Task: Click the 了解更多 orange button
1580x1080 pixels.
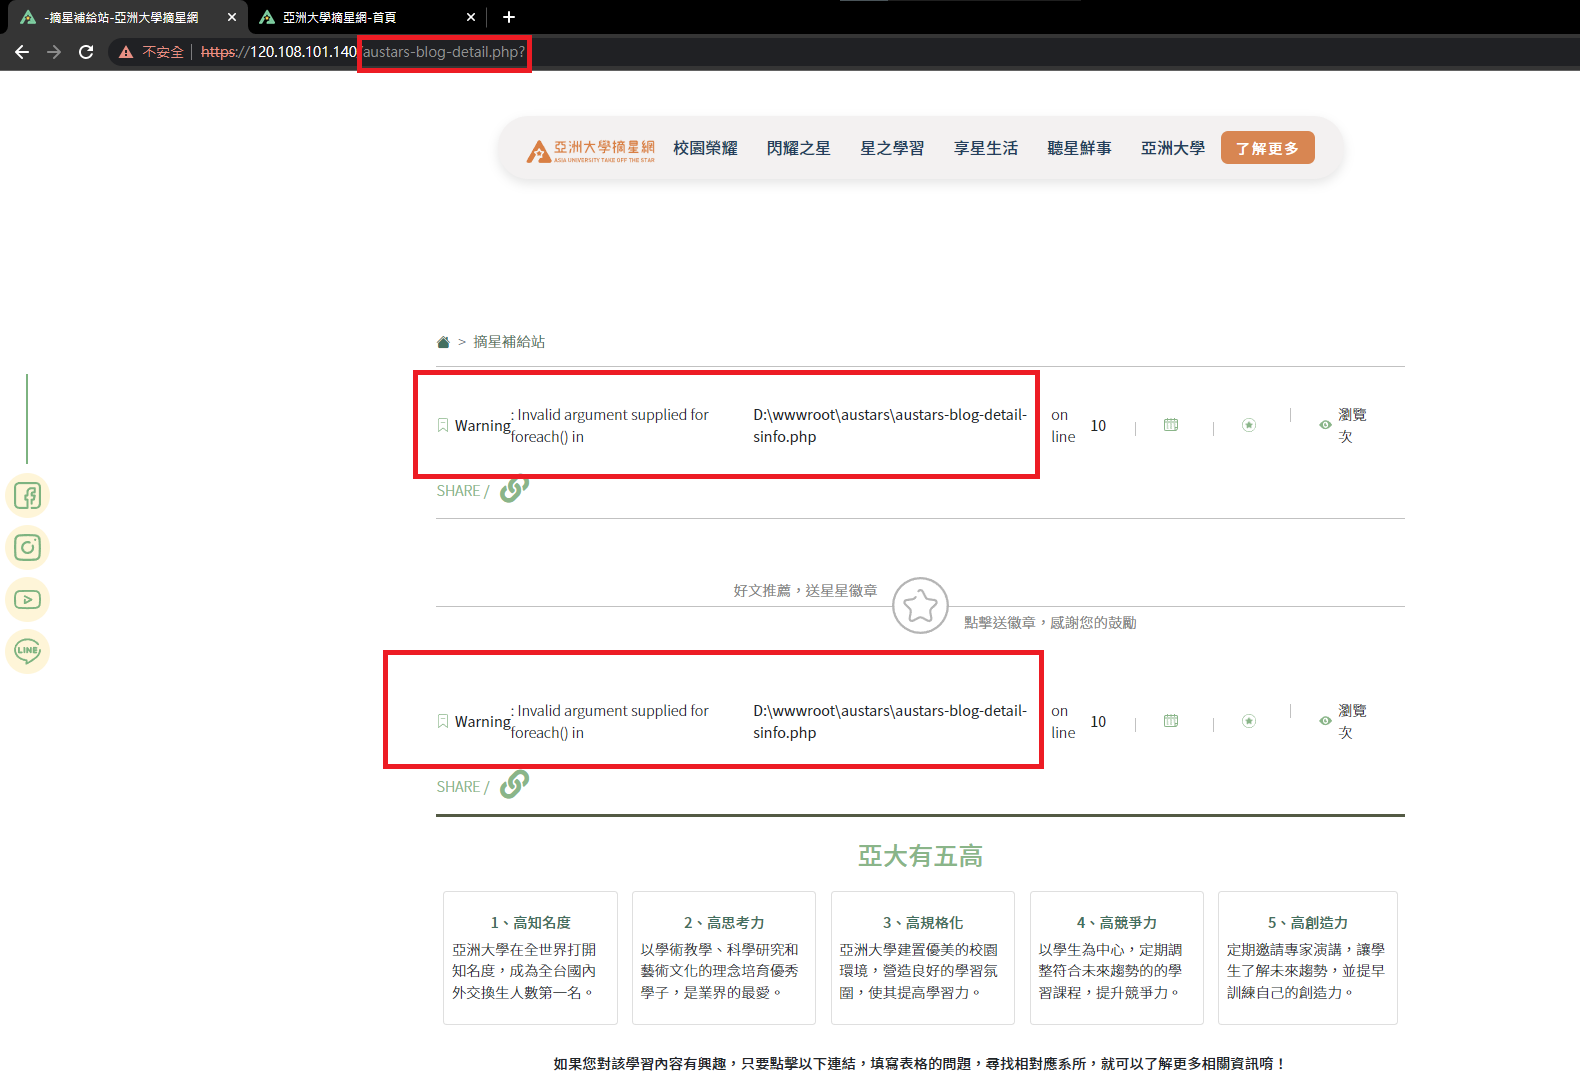Action: tap(1267, 148)
